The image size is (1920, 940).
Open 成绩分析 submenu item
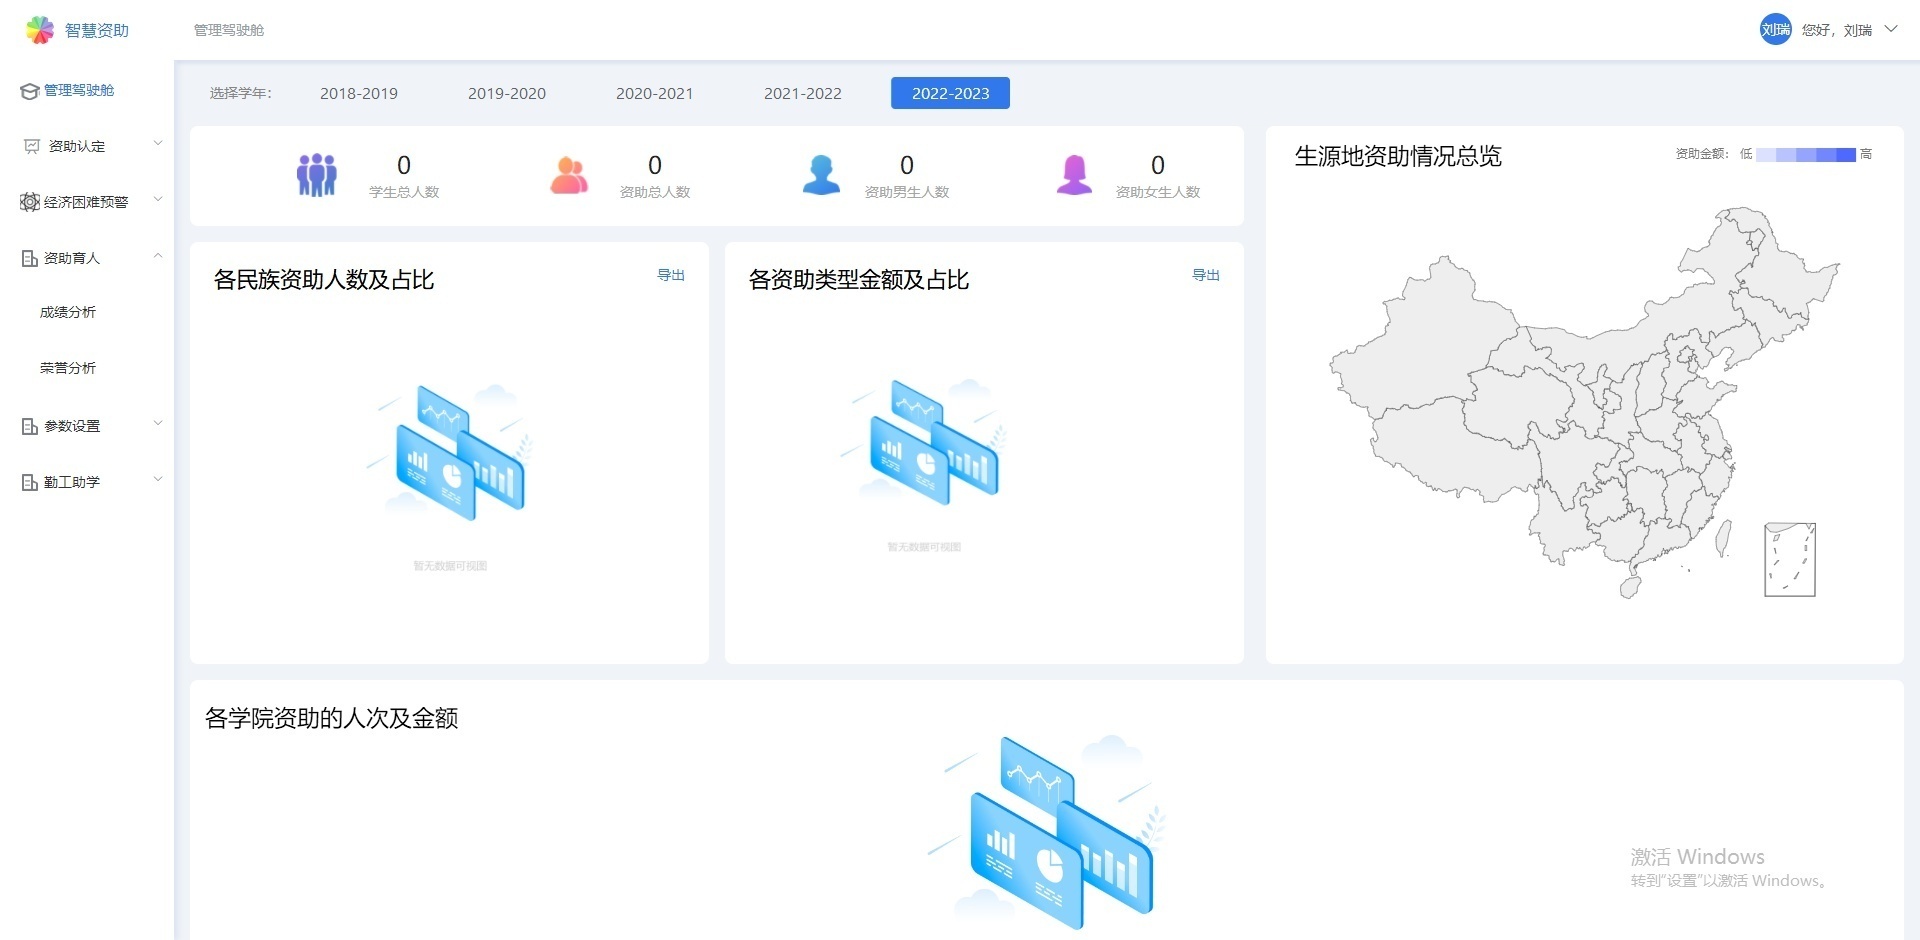click(68, 312)
